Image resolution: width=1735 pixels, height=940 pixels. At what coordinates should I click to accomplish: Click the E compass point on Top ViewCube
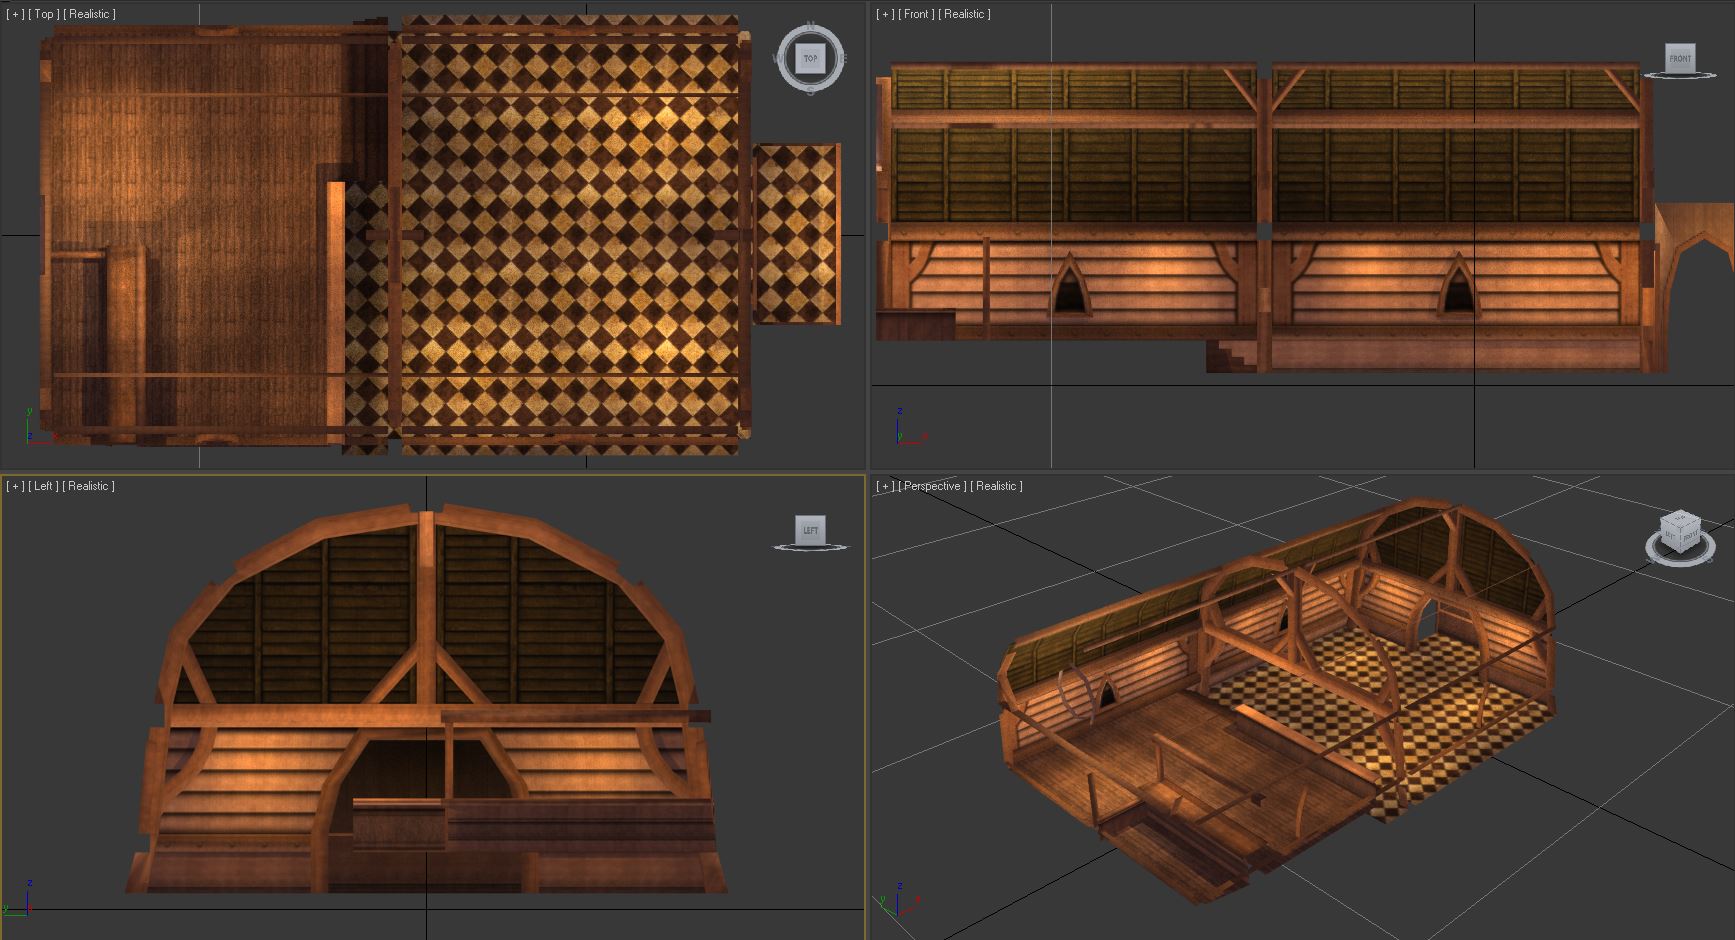point(843,59)
